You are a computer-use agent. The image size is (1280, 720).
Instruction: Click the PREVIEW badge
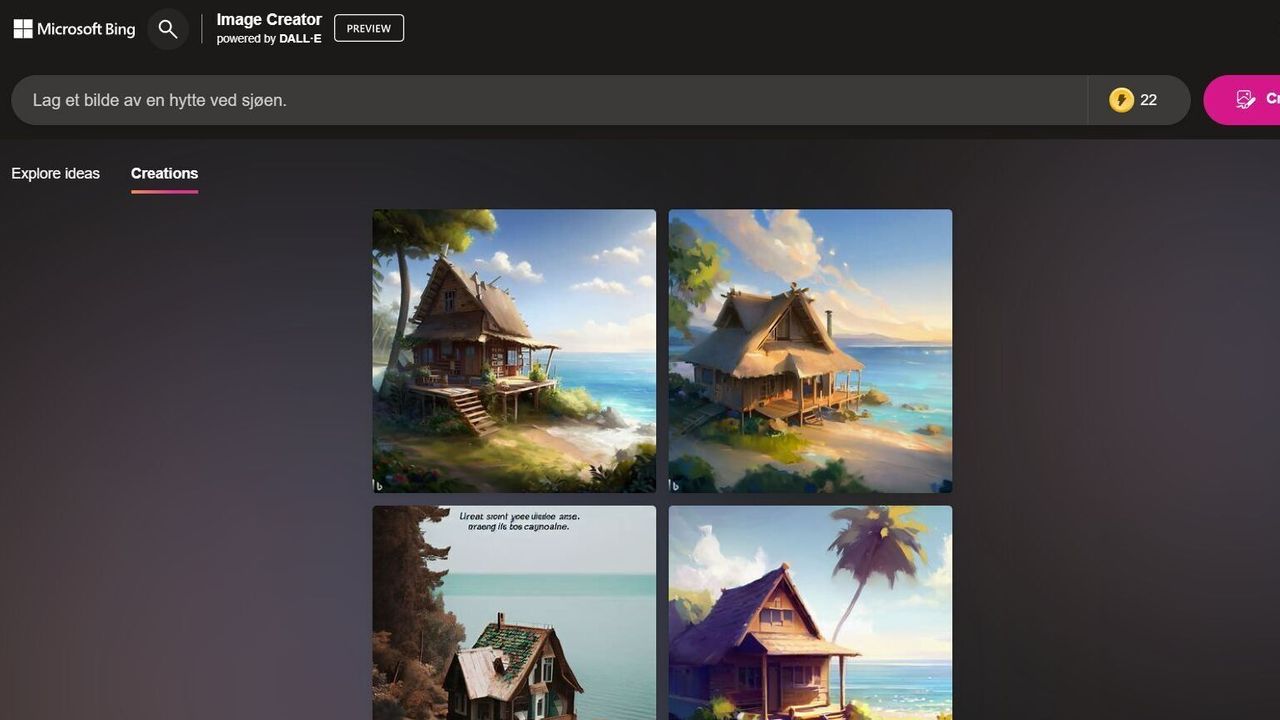coord(368,28)
